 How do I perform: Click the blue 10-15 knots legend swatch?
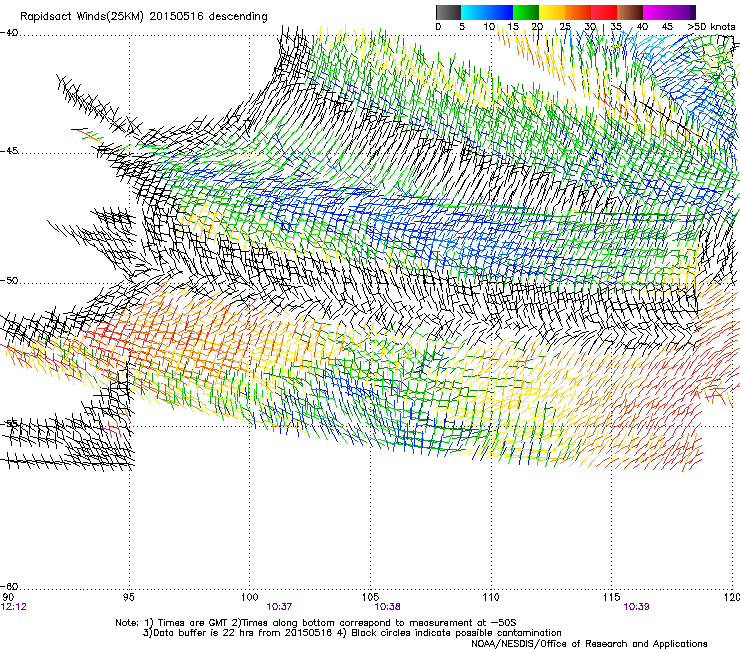tap(500, 12)
